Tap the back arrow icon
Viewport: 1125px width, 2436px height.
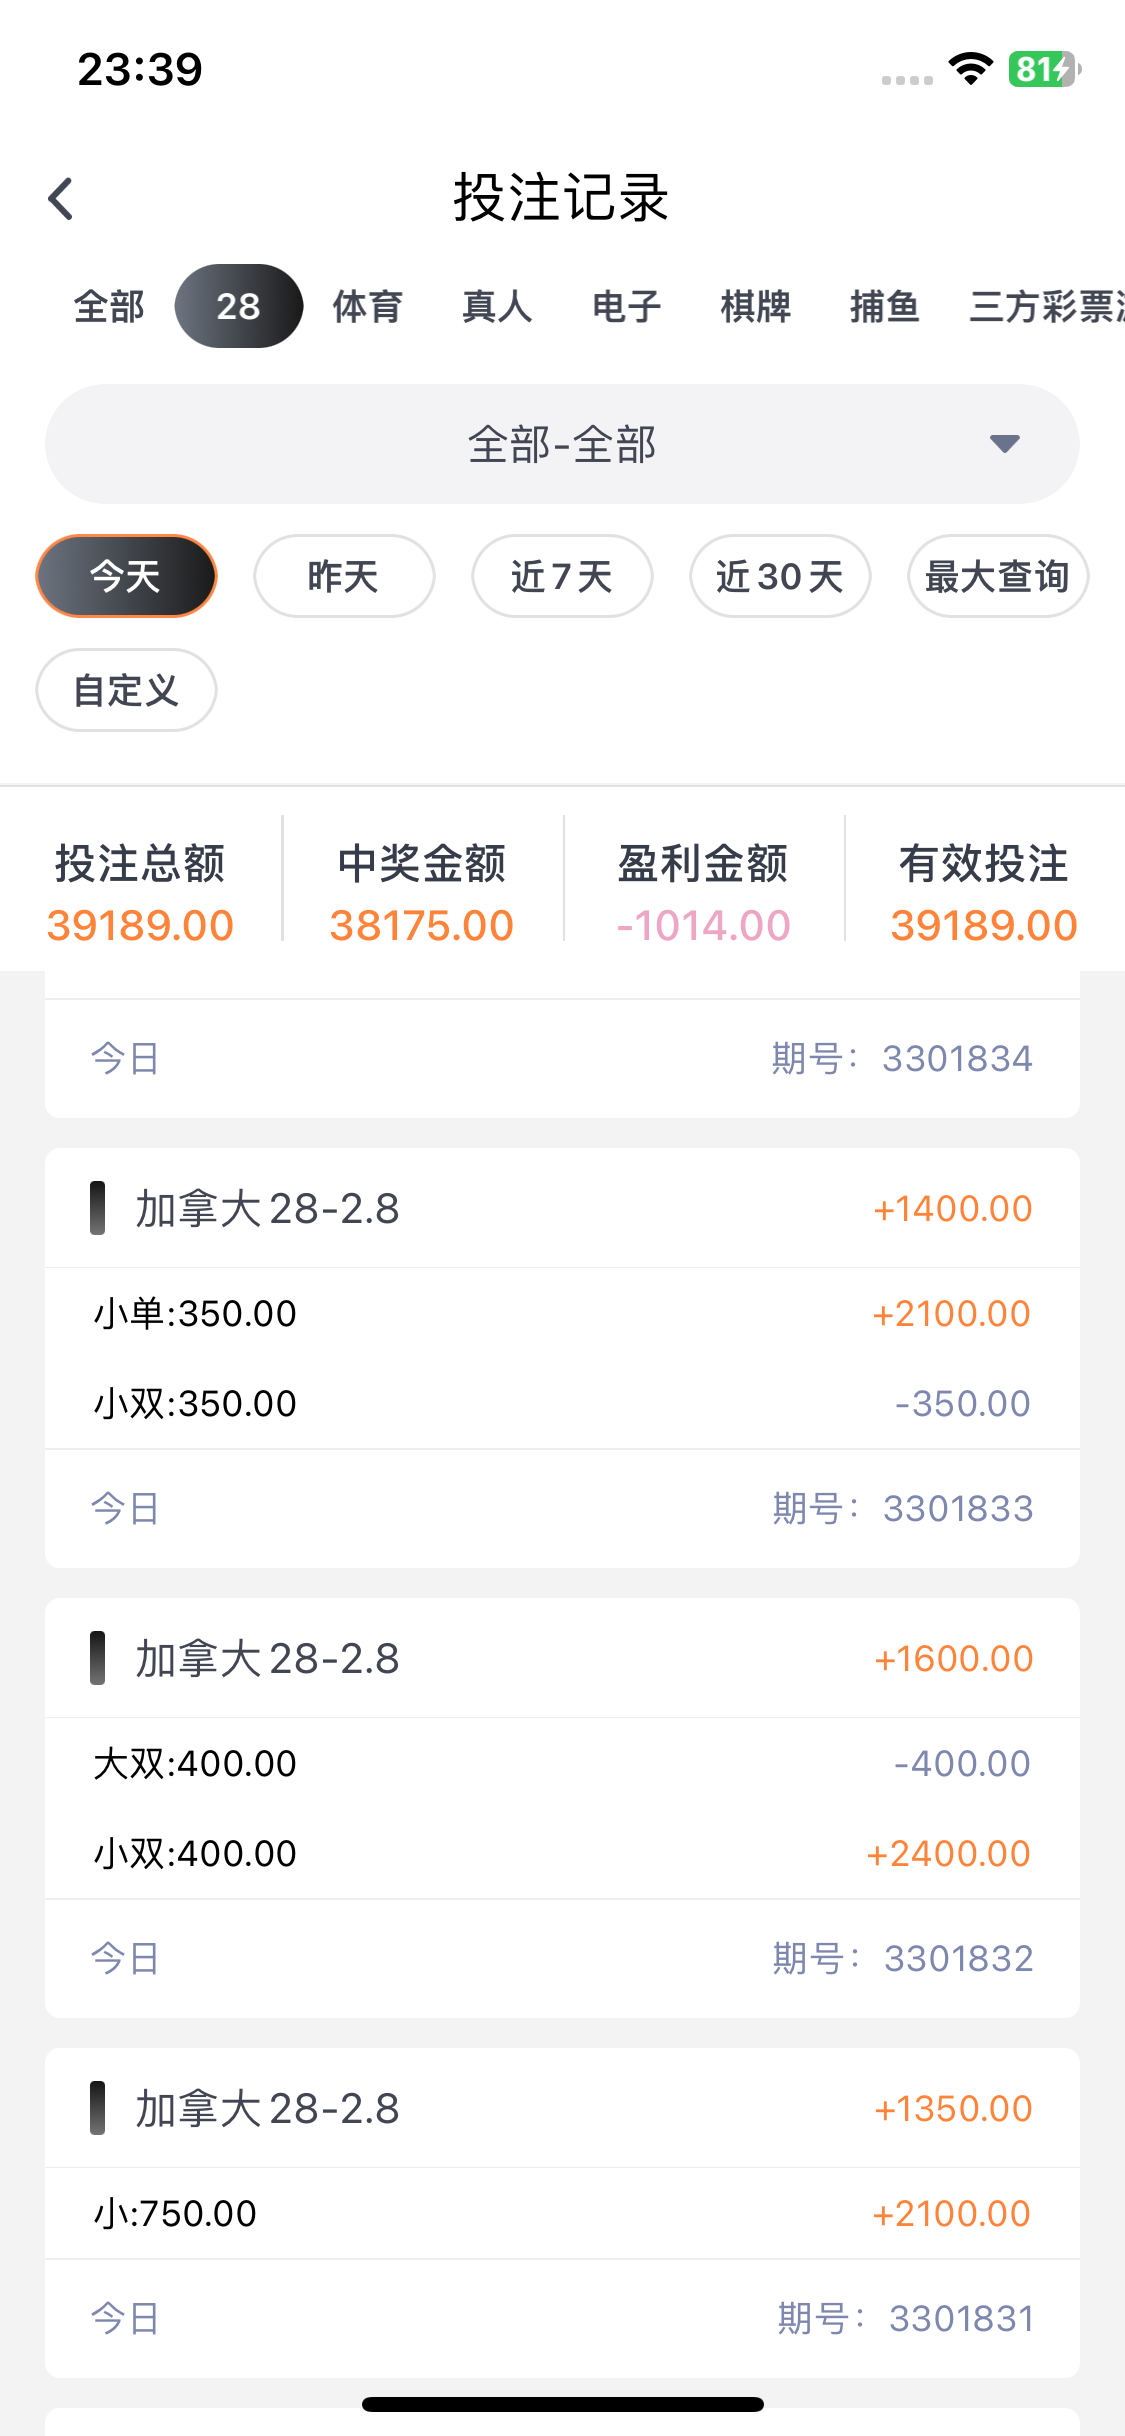point(62,198)
